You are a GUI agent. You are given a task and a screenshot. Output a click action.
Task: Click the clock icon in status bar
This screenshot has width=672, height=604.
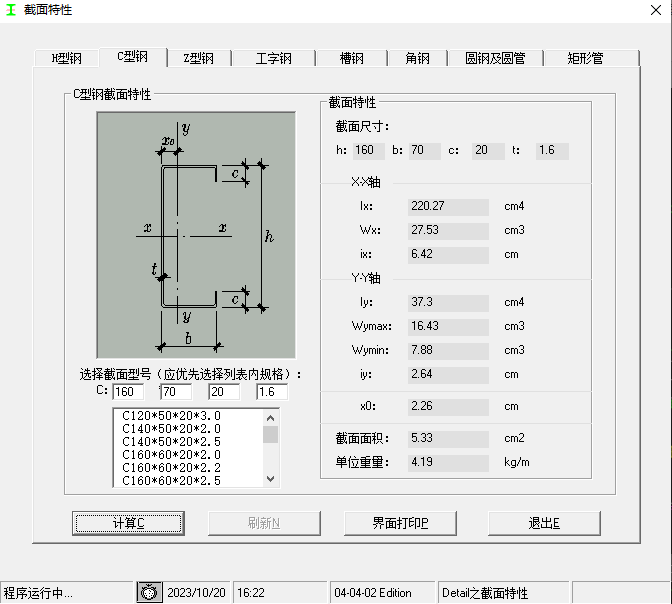pyautogui.click(x=149, y=592)
